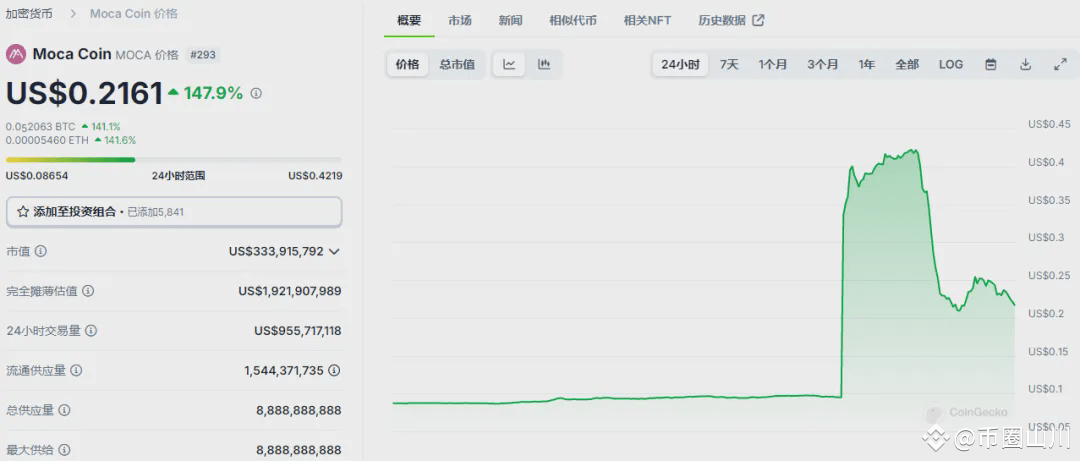Click US$0.4219 range high value

pos(315,176)
